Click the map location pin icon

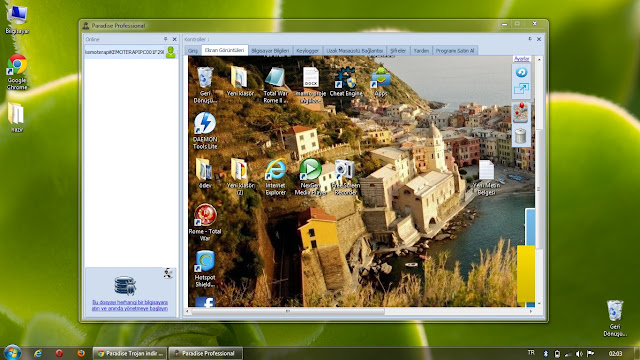pyautogui.click(x=521, y=112)
